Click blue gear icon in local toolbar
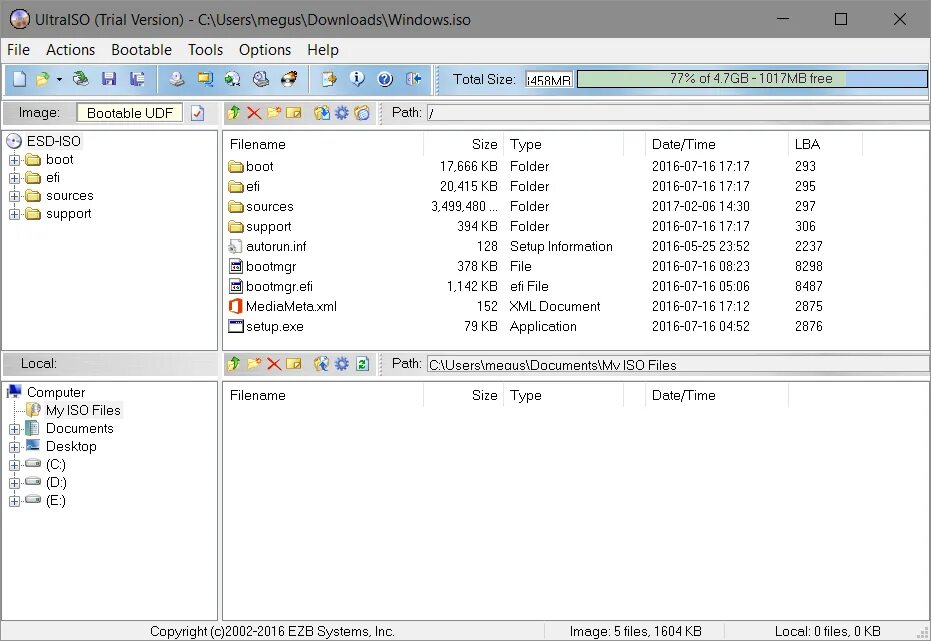The width and height of the screenshot is (931, 641). [x=342, y=364]
